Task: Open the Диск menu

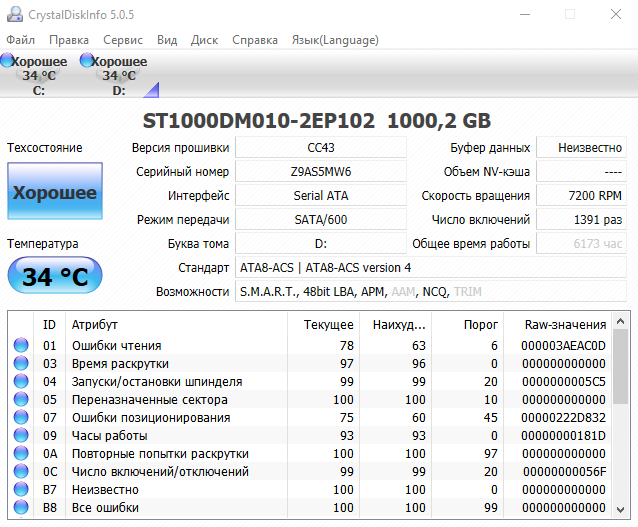Action: (204, 40)
